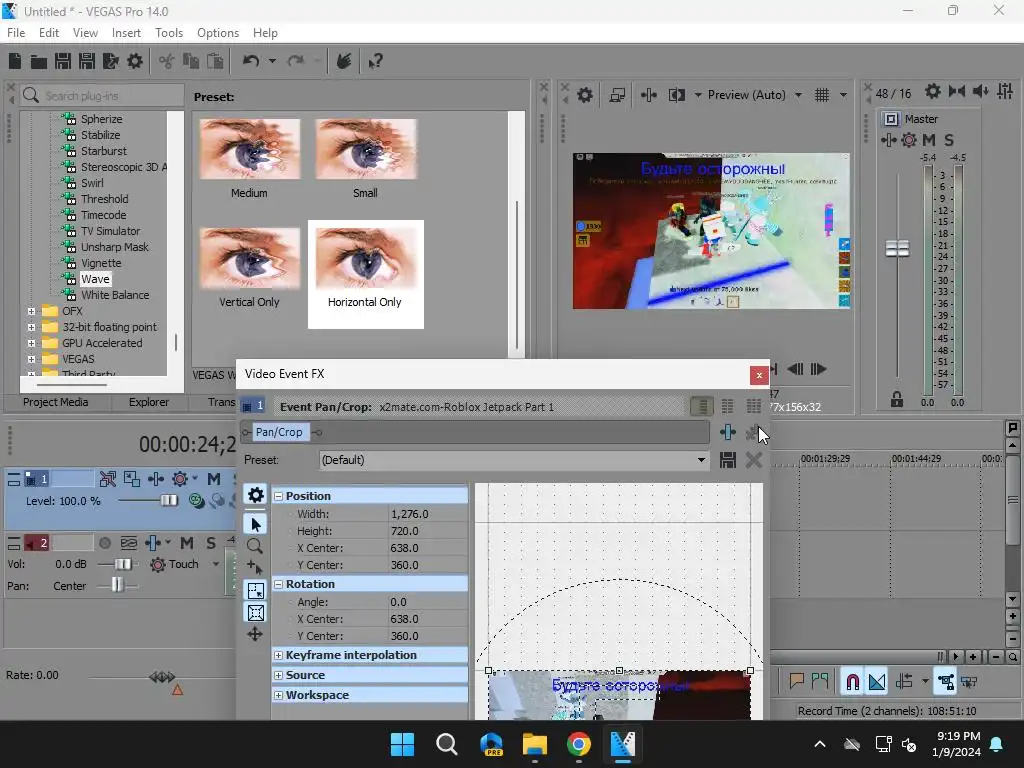The width and height of the screenshot is (1024, 768).
Task: Toggle Master bus Solo S button
Action: tap(949, 140)
